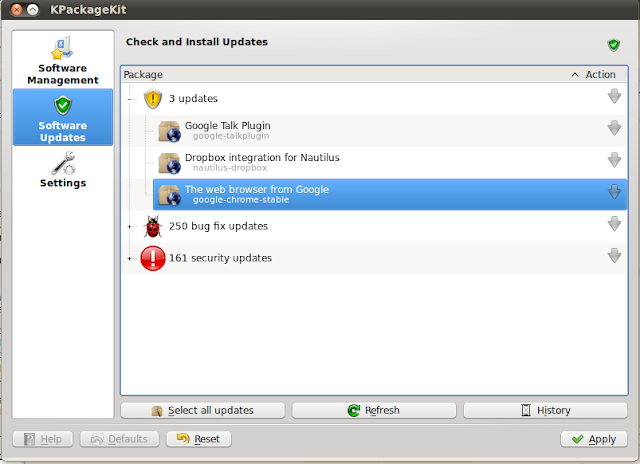Click the ladybug bug-fix icon
640x464 pixels.
click(x=153, y=226)
